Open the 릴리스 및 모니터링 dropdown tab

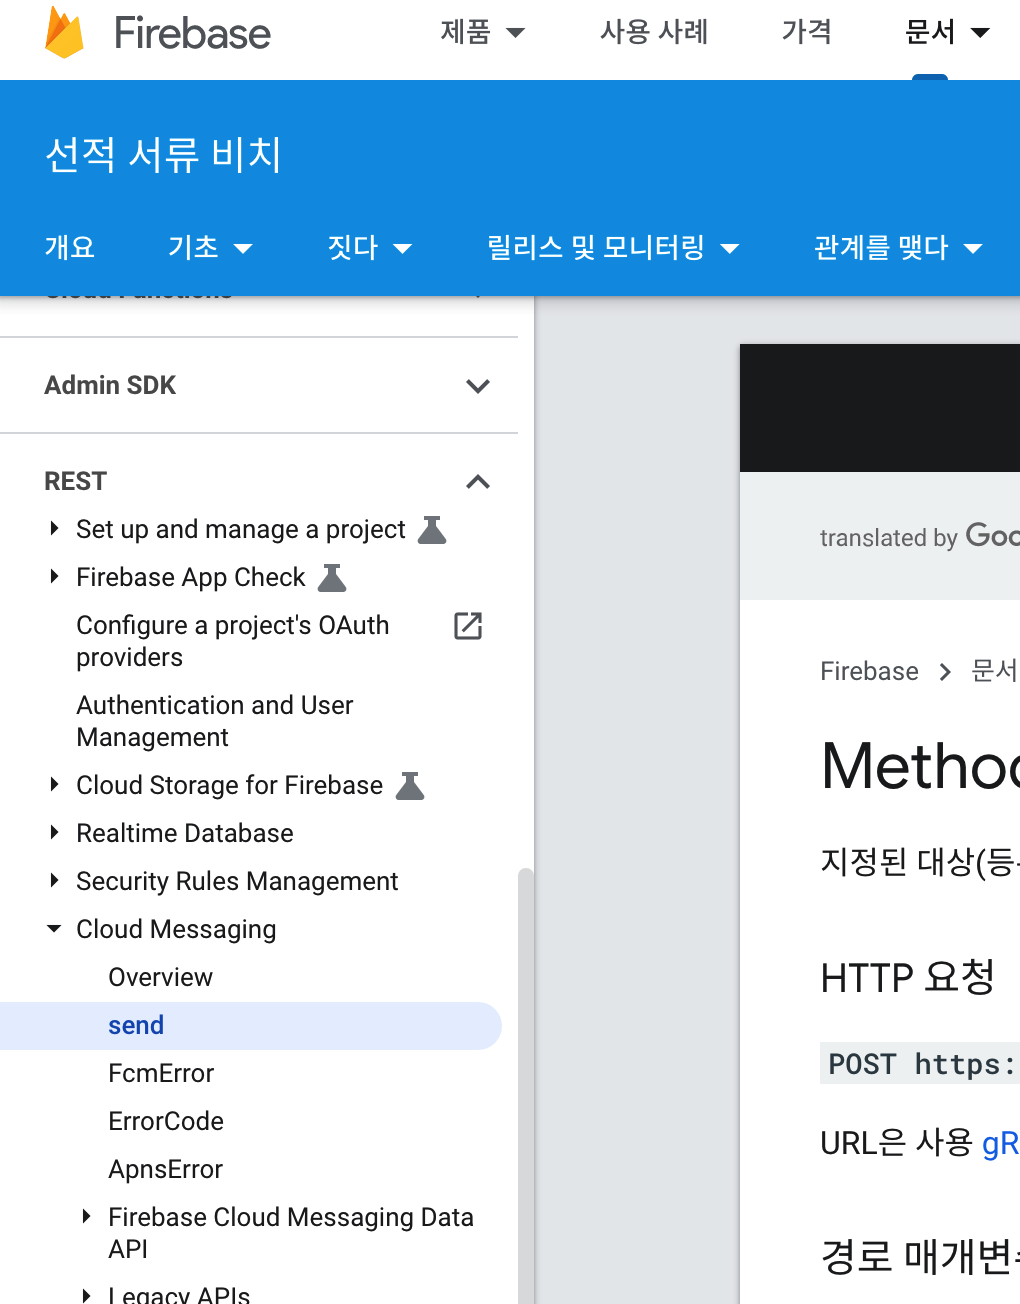(x=613, y=247)
